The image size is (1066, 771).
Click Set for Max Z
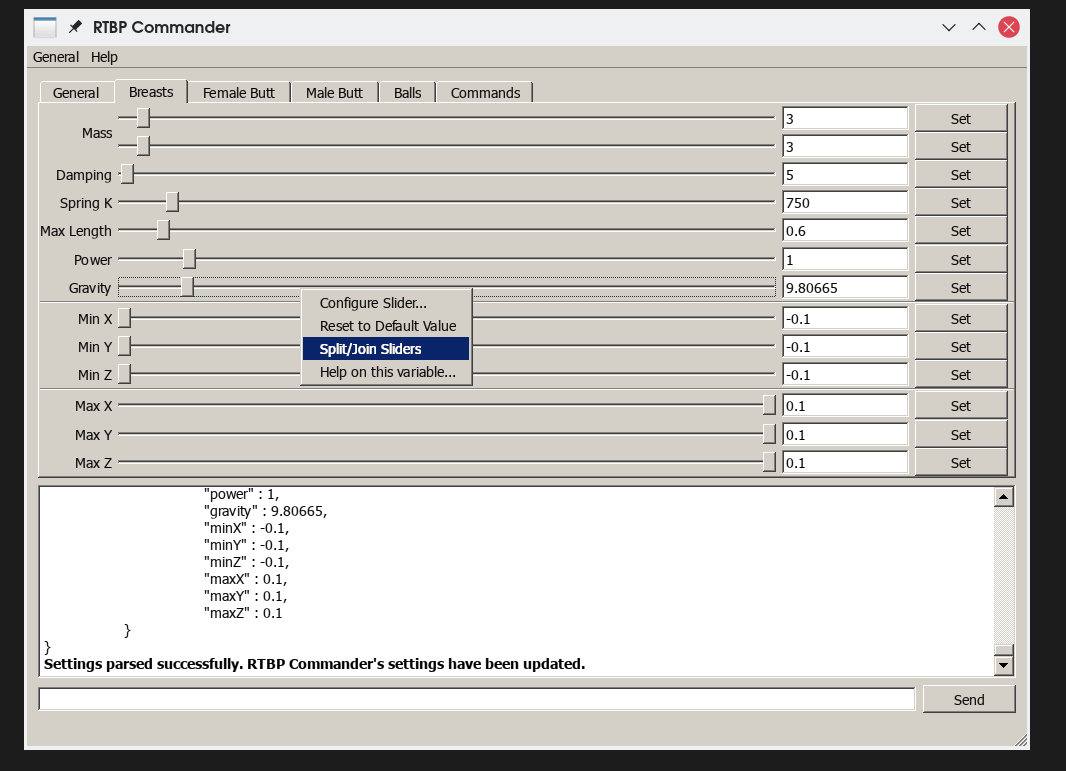click(961, 462)
